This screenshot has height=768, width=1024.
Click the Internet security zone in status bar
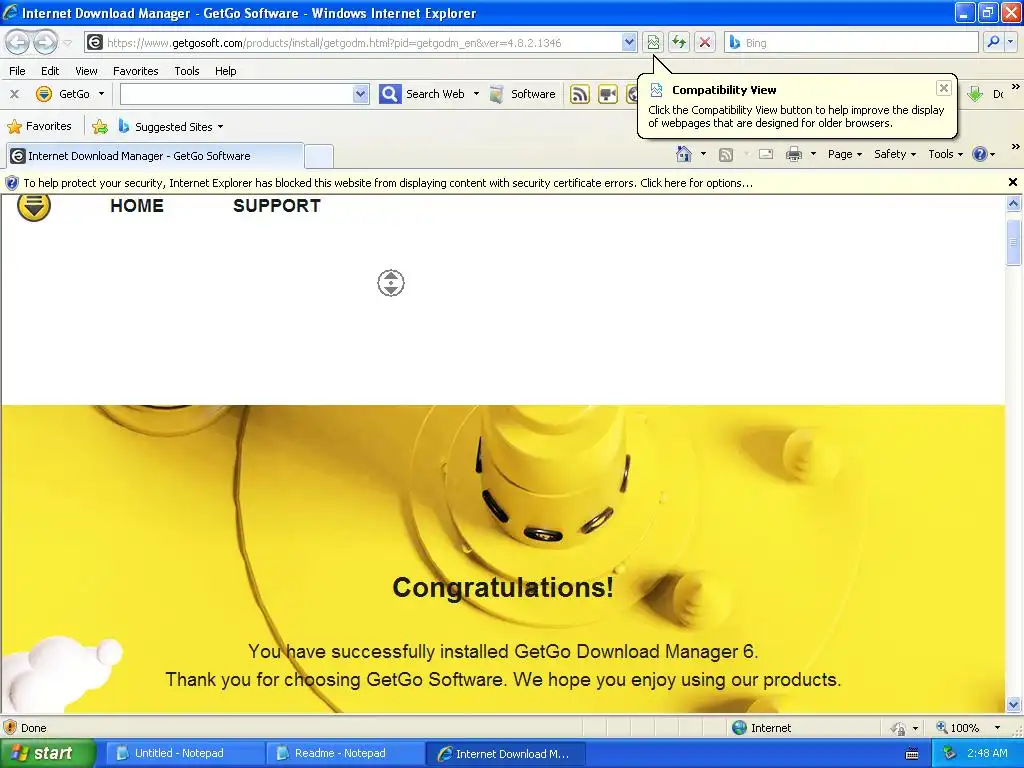point(761,728)
